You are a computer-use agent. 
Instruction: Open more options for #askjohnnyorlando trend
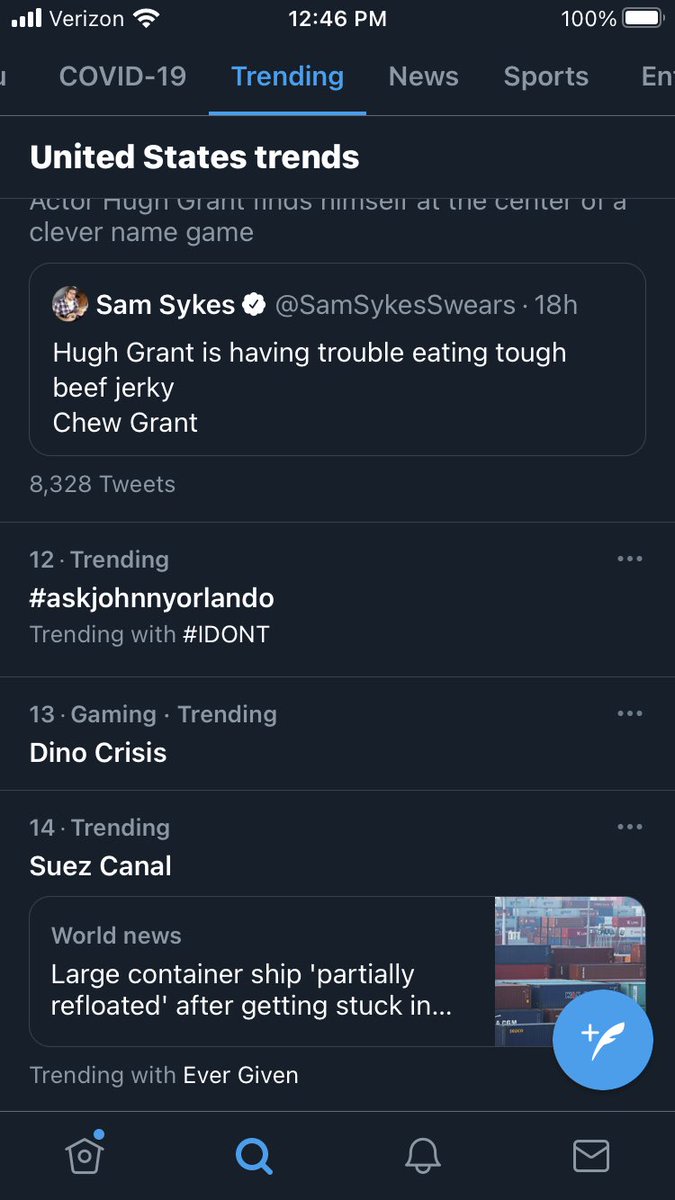point(630,558)
